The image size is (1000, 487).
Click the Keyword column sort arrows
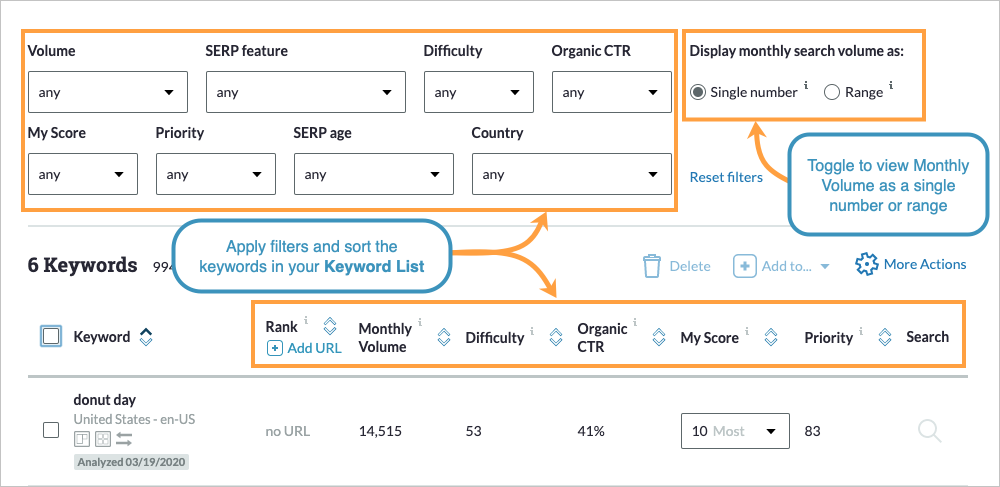146,337
